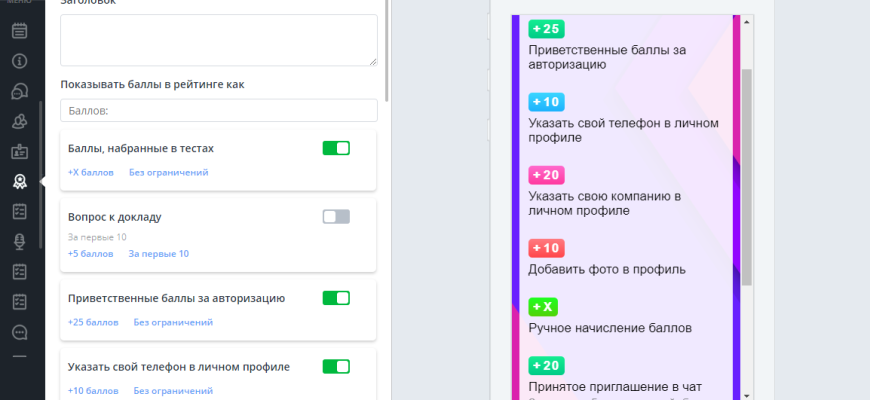Focus the 'Заголовок' text area
The width and height of the screenshot is (870, 400).
[x=218, y=40]
